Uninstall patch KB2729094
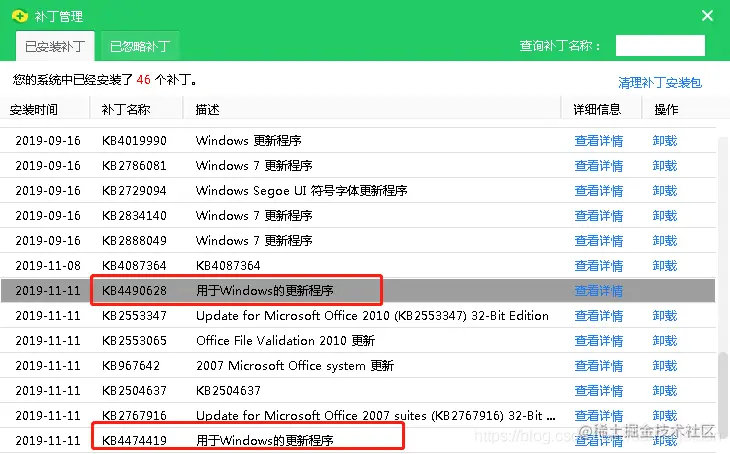This screenshot has width=730, height=454. (x=664, y=191)
